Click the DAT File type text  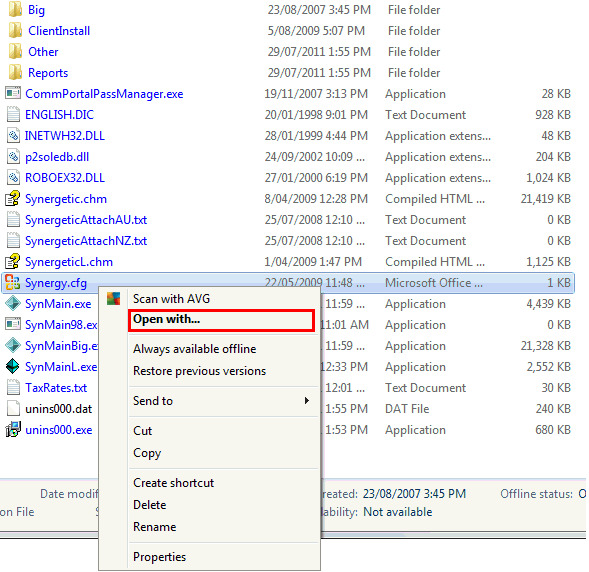click(407, 409)
